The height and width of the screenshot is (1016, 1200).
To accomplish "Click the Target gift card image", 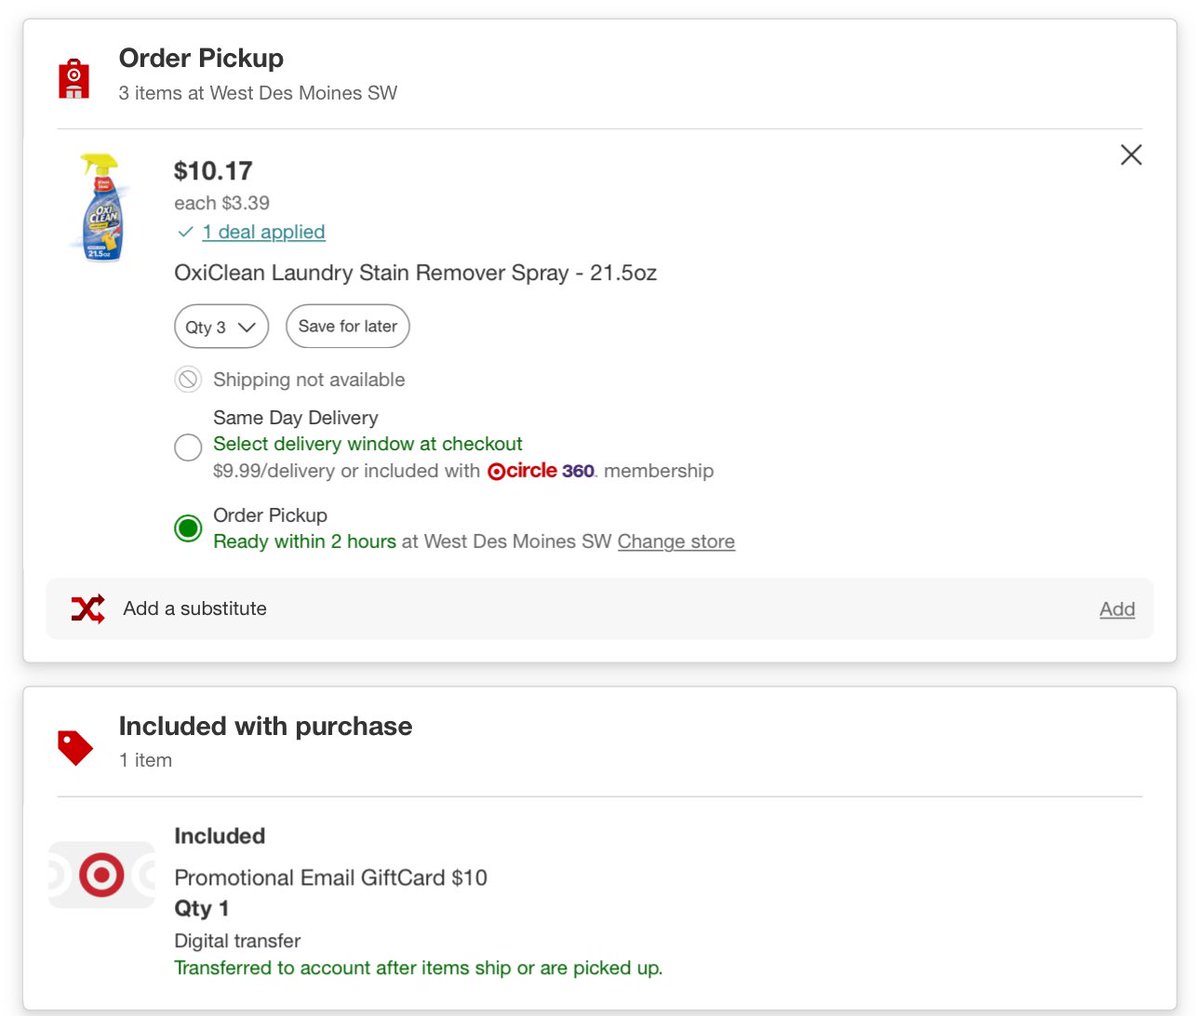I will (x=102, y=875).
